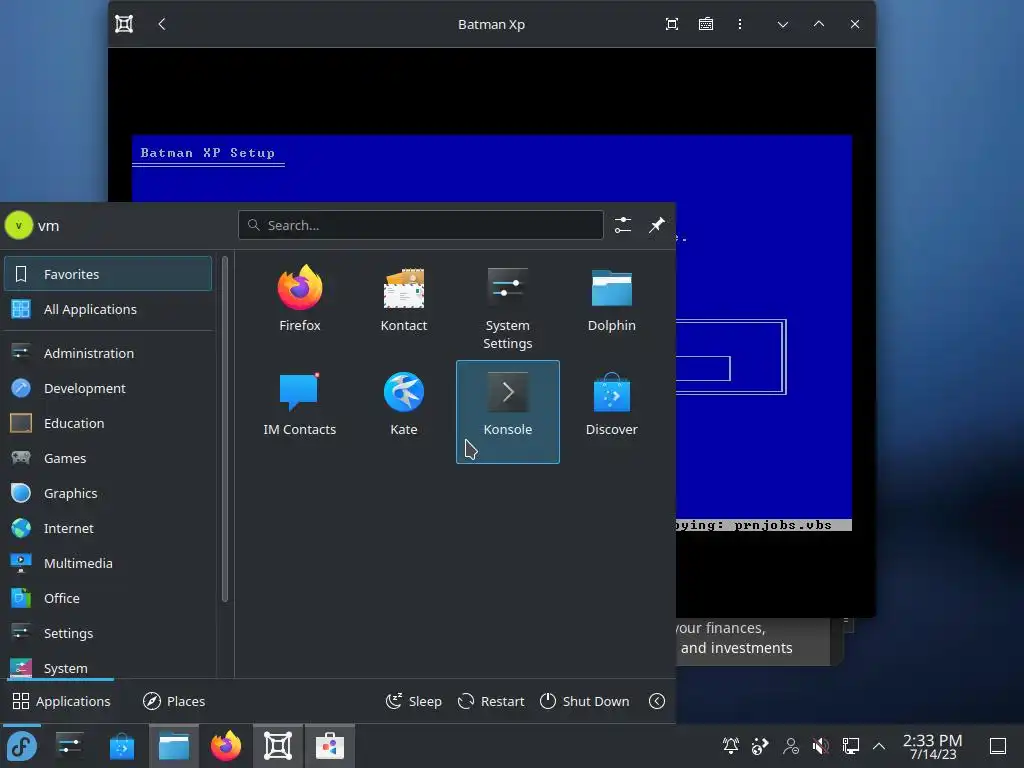Open Development category

(x=108, y=388)
